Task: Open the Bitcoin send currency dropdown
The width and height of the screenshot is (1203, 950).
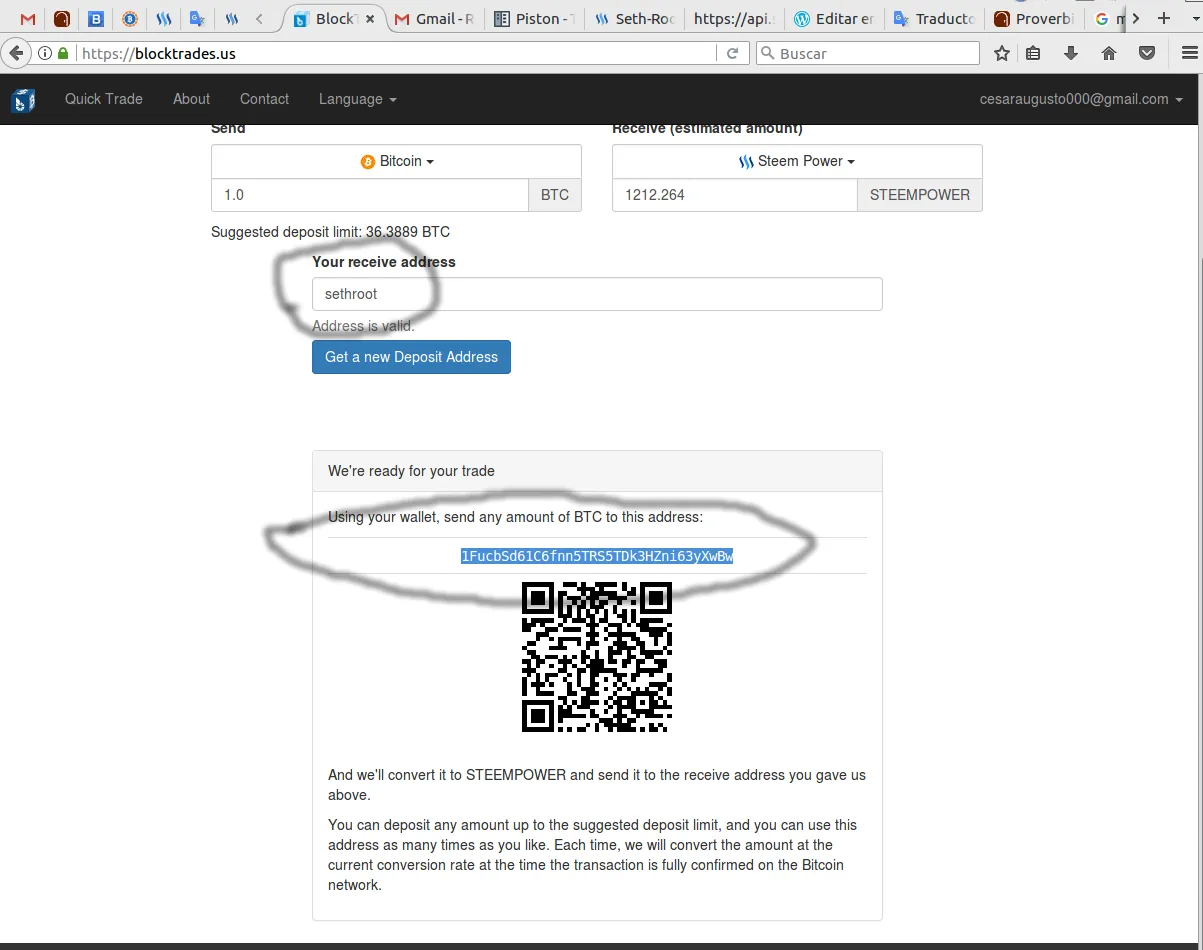Action: click(x=396, y=161)
